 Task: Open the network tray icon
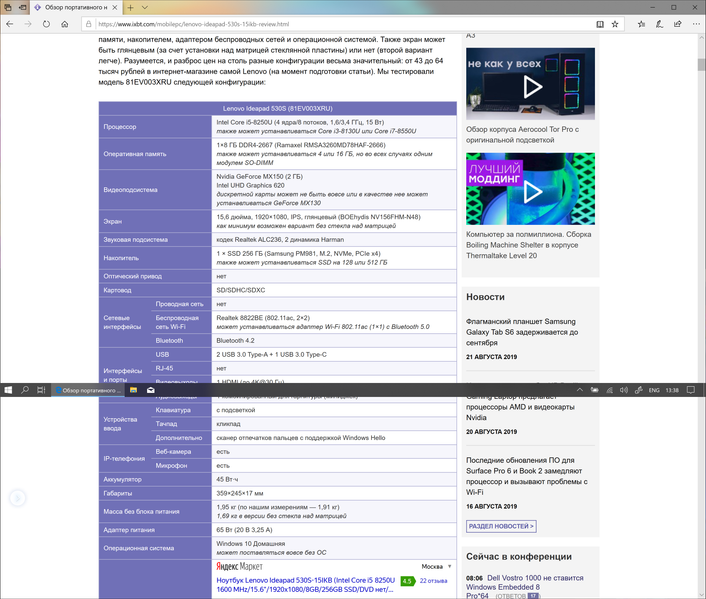tap(609, 390)
